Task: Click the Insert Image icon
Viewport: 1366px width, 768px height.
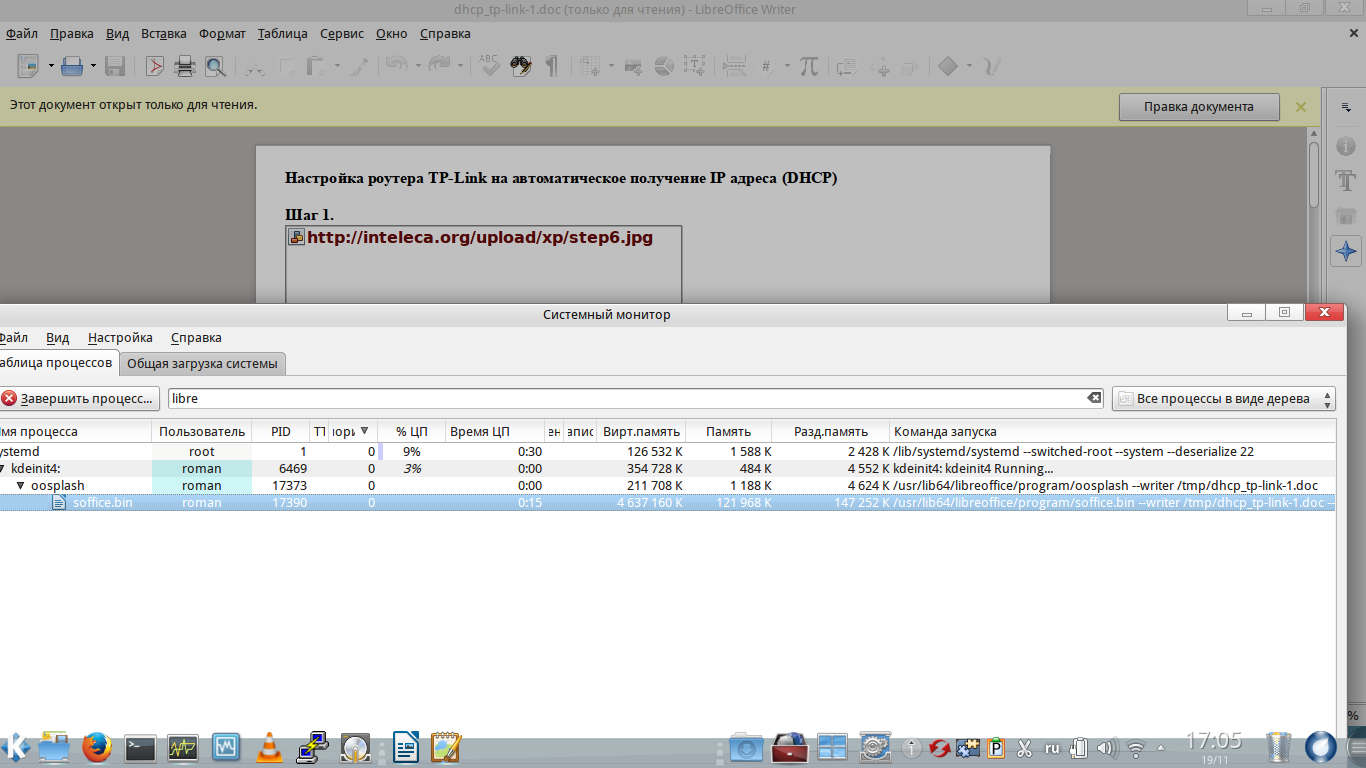Action: (x=633, y=66)
